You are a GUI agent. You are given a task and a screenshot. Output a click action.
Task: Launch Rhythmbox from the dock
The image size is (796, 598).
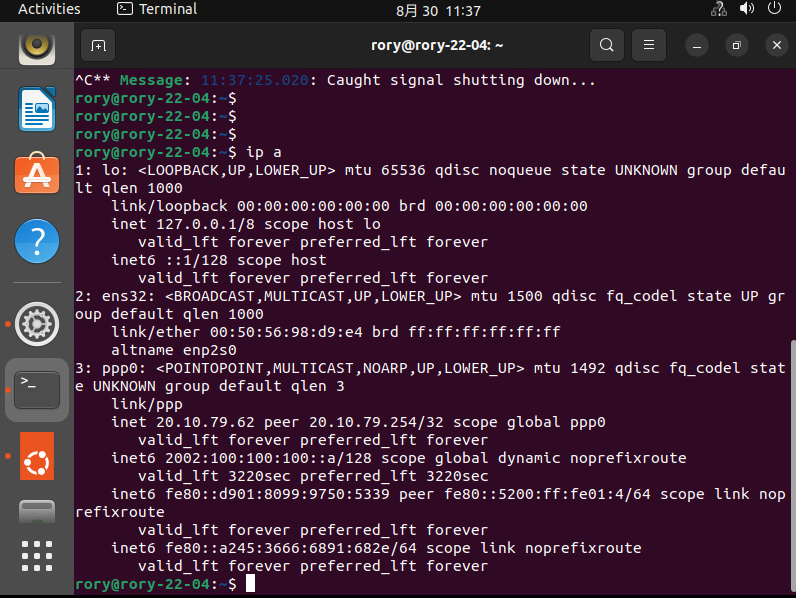[37, 45]
